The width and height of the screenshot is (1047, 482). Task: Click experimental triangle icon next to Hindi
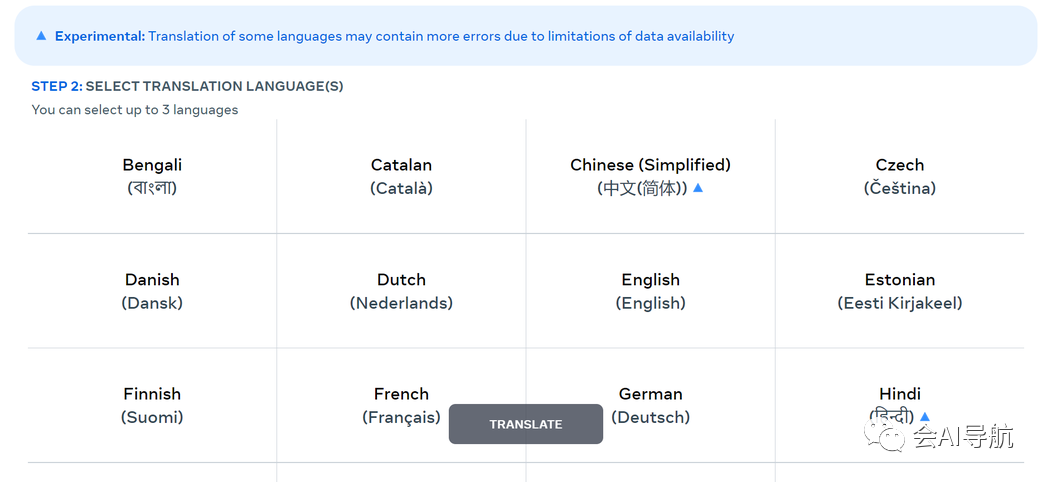coord(924,416)
